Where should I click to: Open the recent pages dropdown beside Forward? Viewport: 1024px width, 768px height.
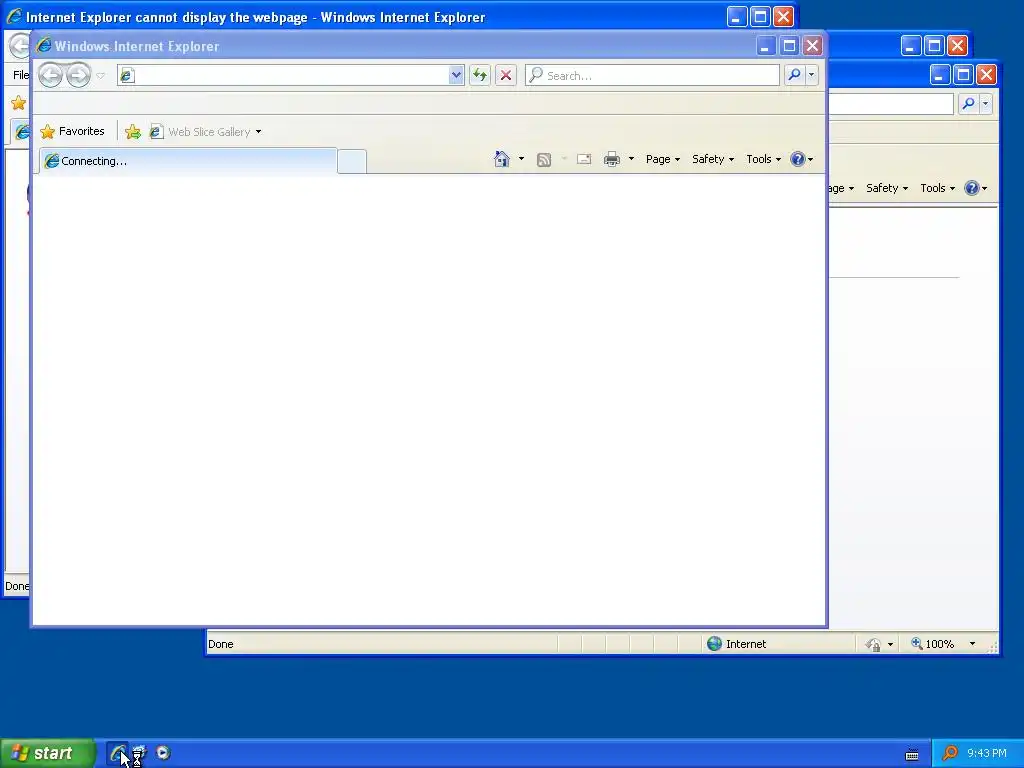[x=101, y=76]
